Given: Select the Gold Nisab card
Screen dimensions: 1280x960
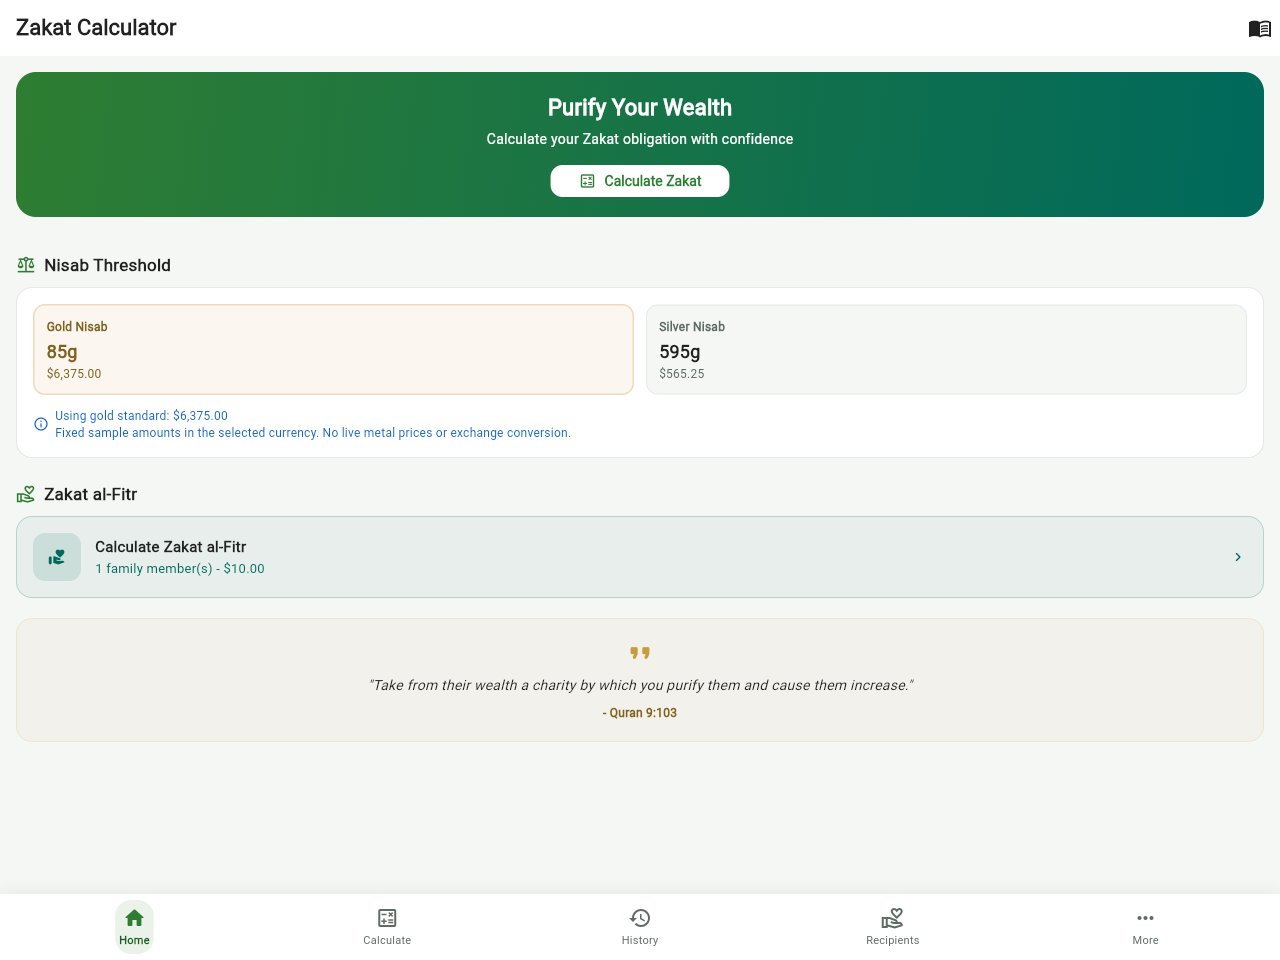Looking at the screenshot, I should point(333,349).
